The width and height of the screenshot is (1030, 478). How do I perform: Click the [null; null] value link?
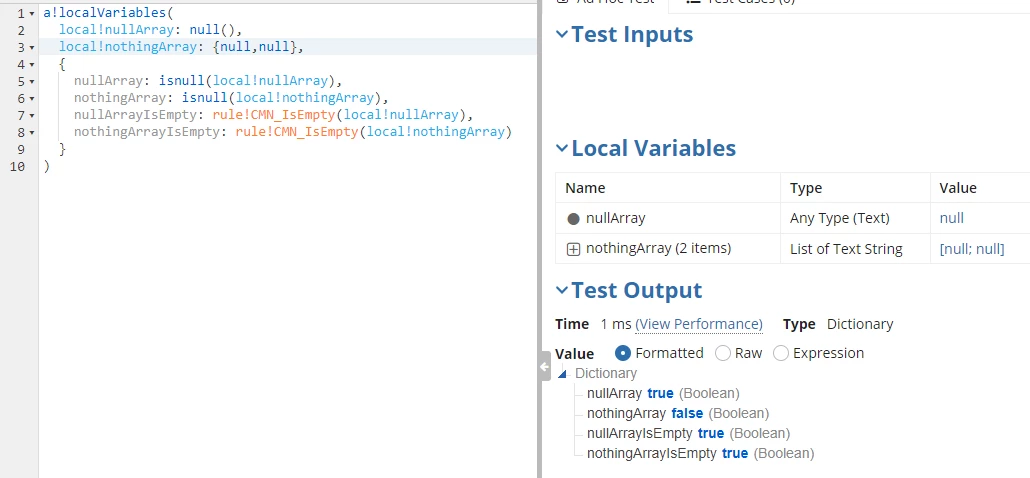pos(972,250)
